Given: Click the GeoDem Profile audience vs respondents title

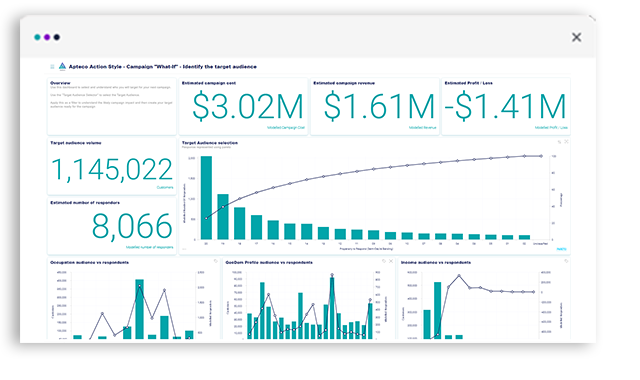Looking at the screenshot, I should 269,262.
